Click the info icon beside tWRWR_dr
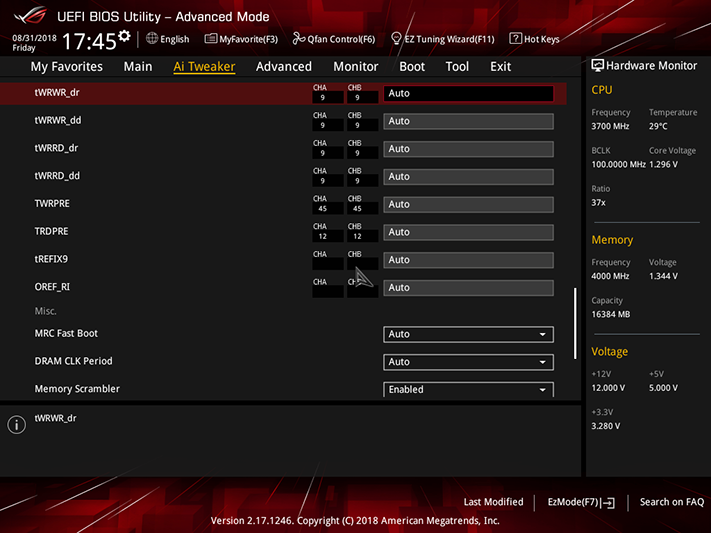 [x=17, y=425]
